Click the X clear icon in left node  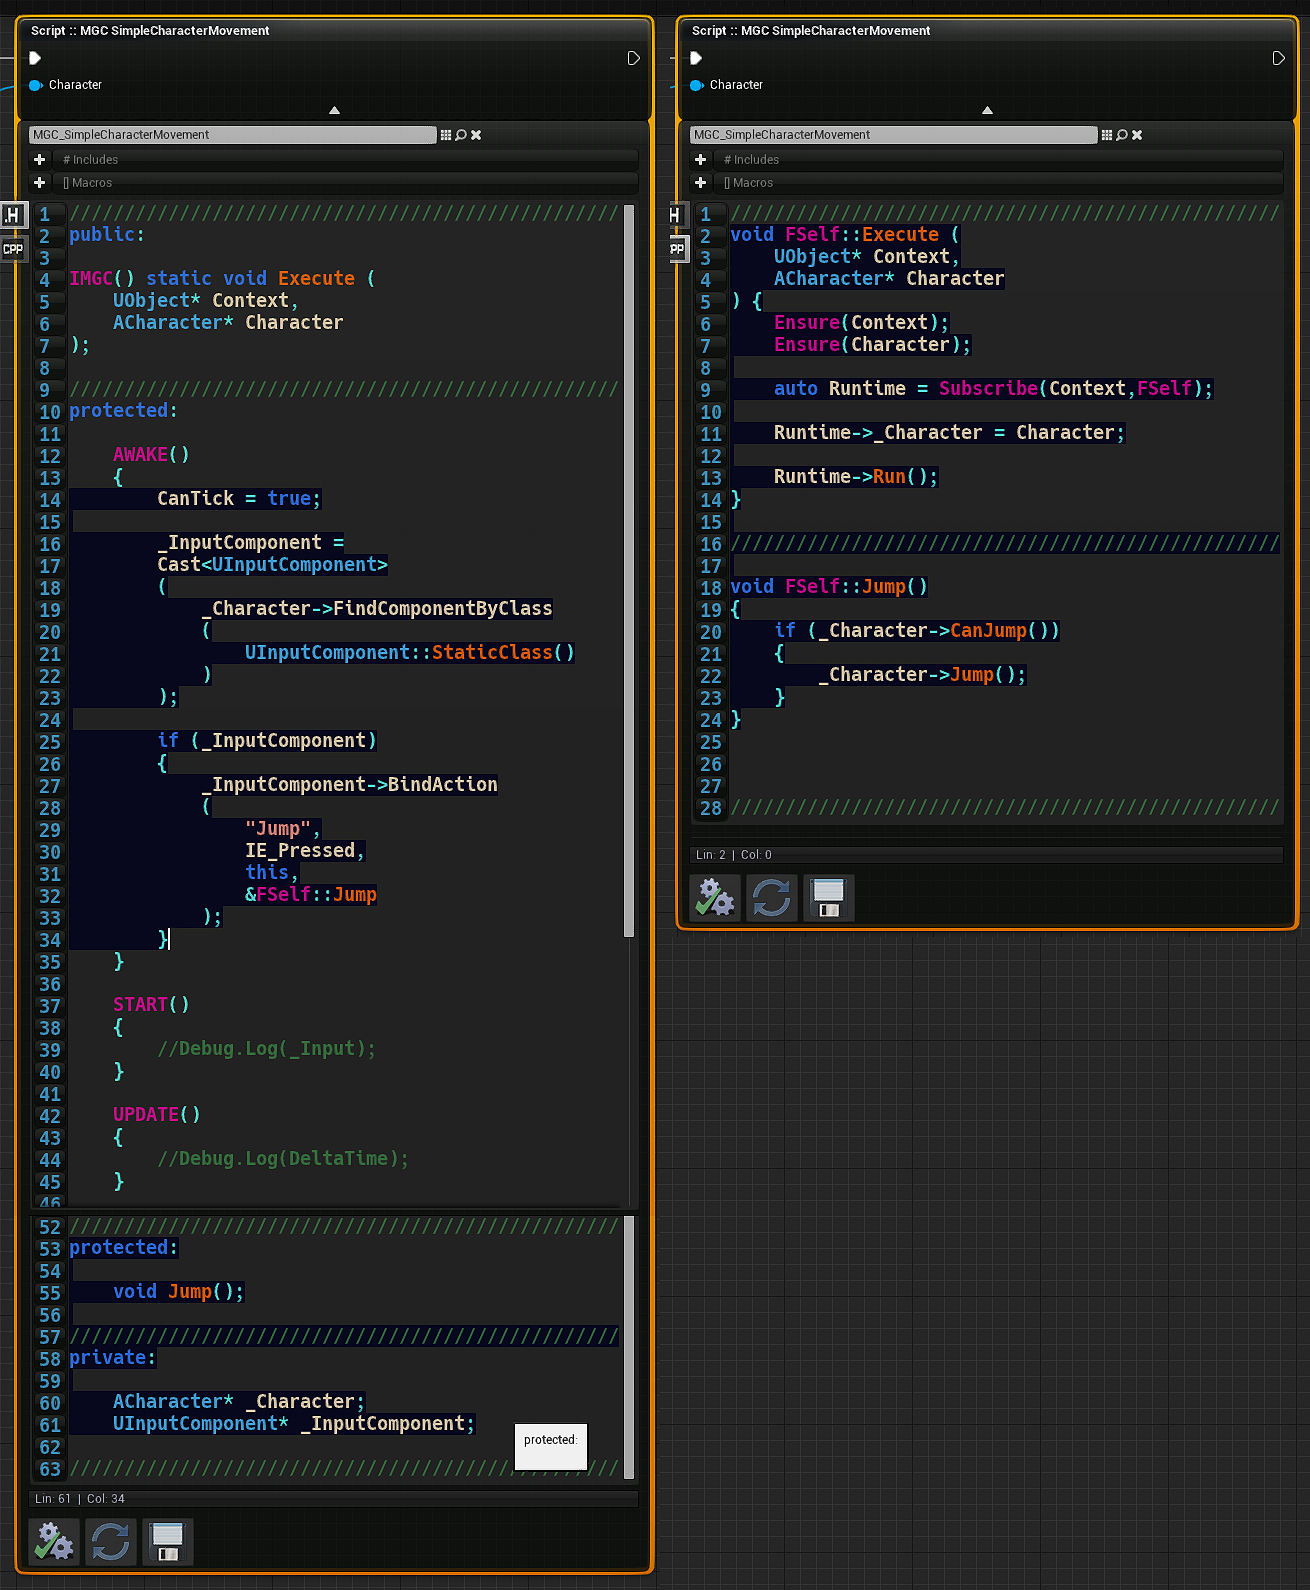pos(476,135)
